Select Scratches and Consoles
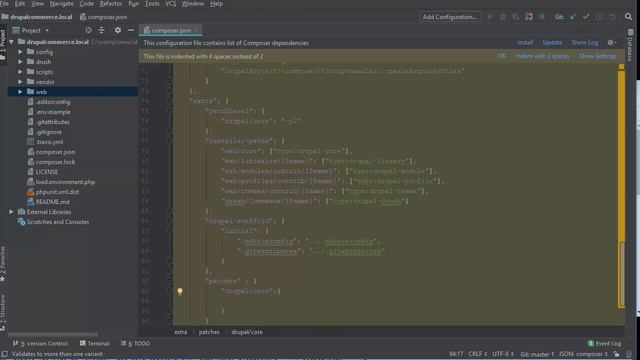 58,222
